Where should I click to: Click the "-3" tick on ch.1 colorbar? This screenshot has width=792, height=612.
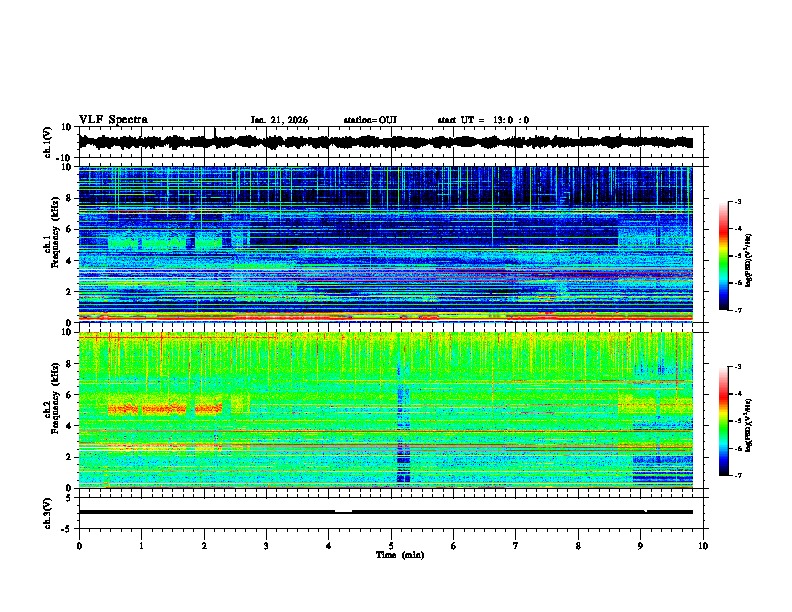point(738,202)
